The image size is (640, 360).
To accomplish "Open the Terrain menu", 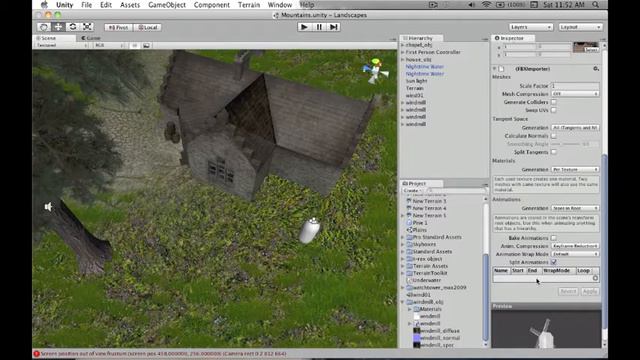I will 249,5.
